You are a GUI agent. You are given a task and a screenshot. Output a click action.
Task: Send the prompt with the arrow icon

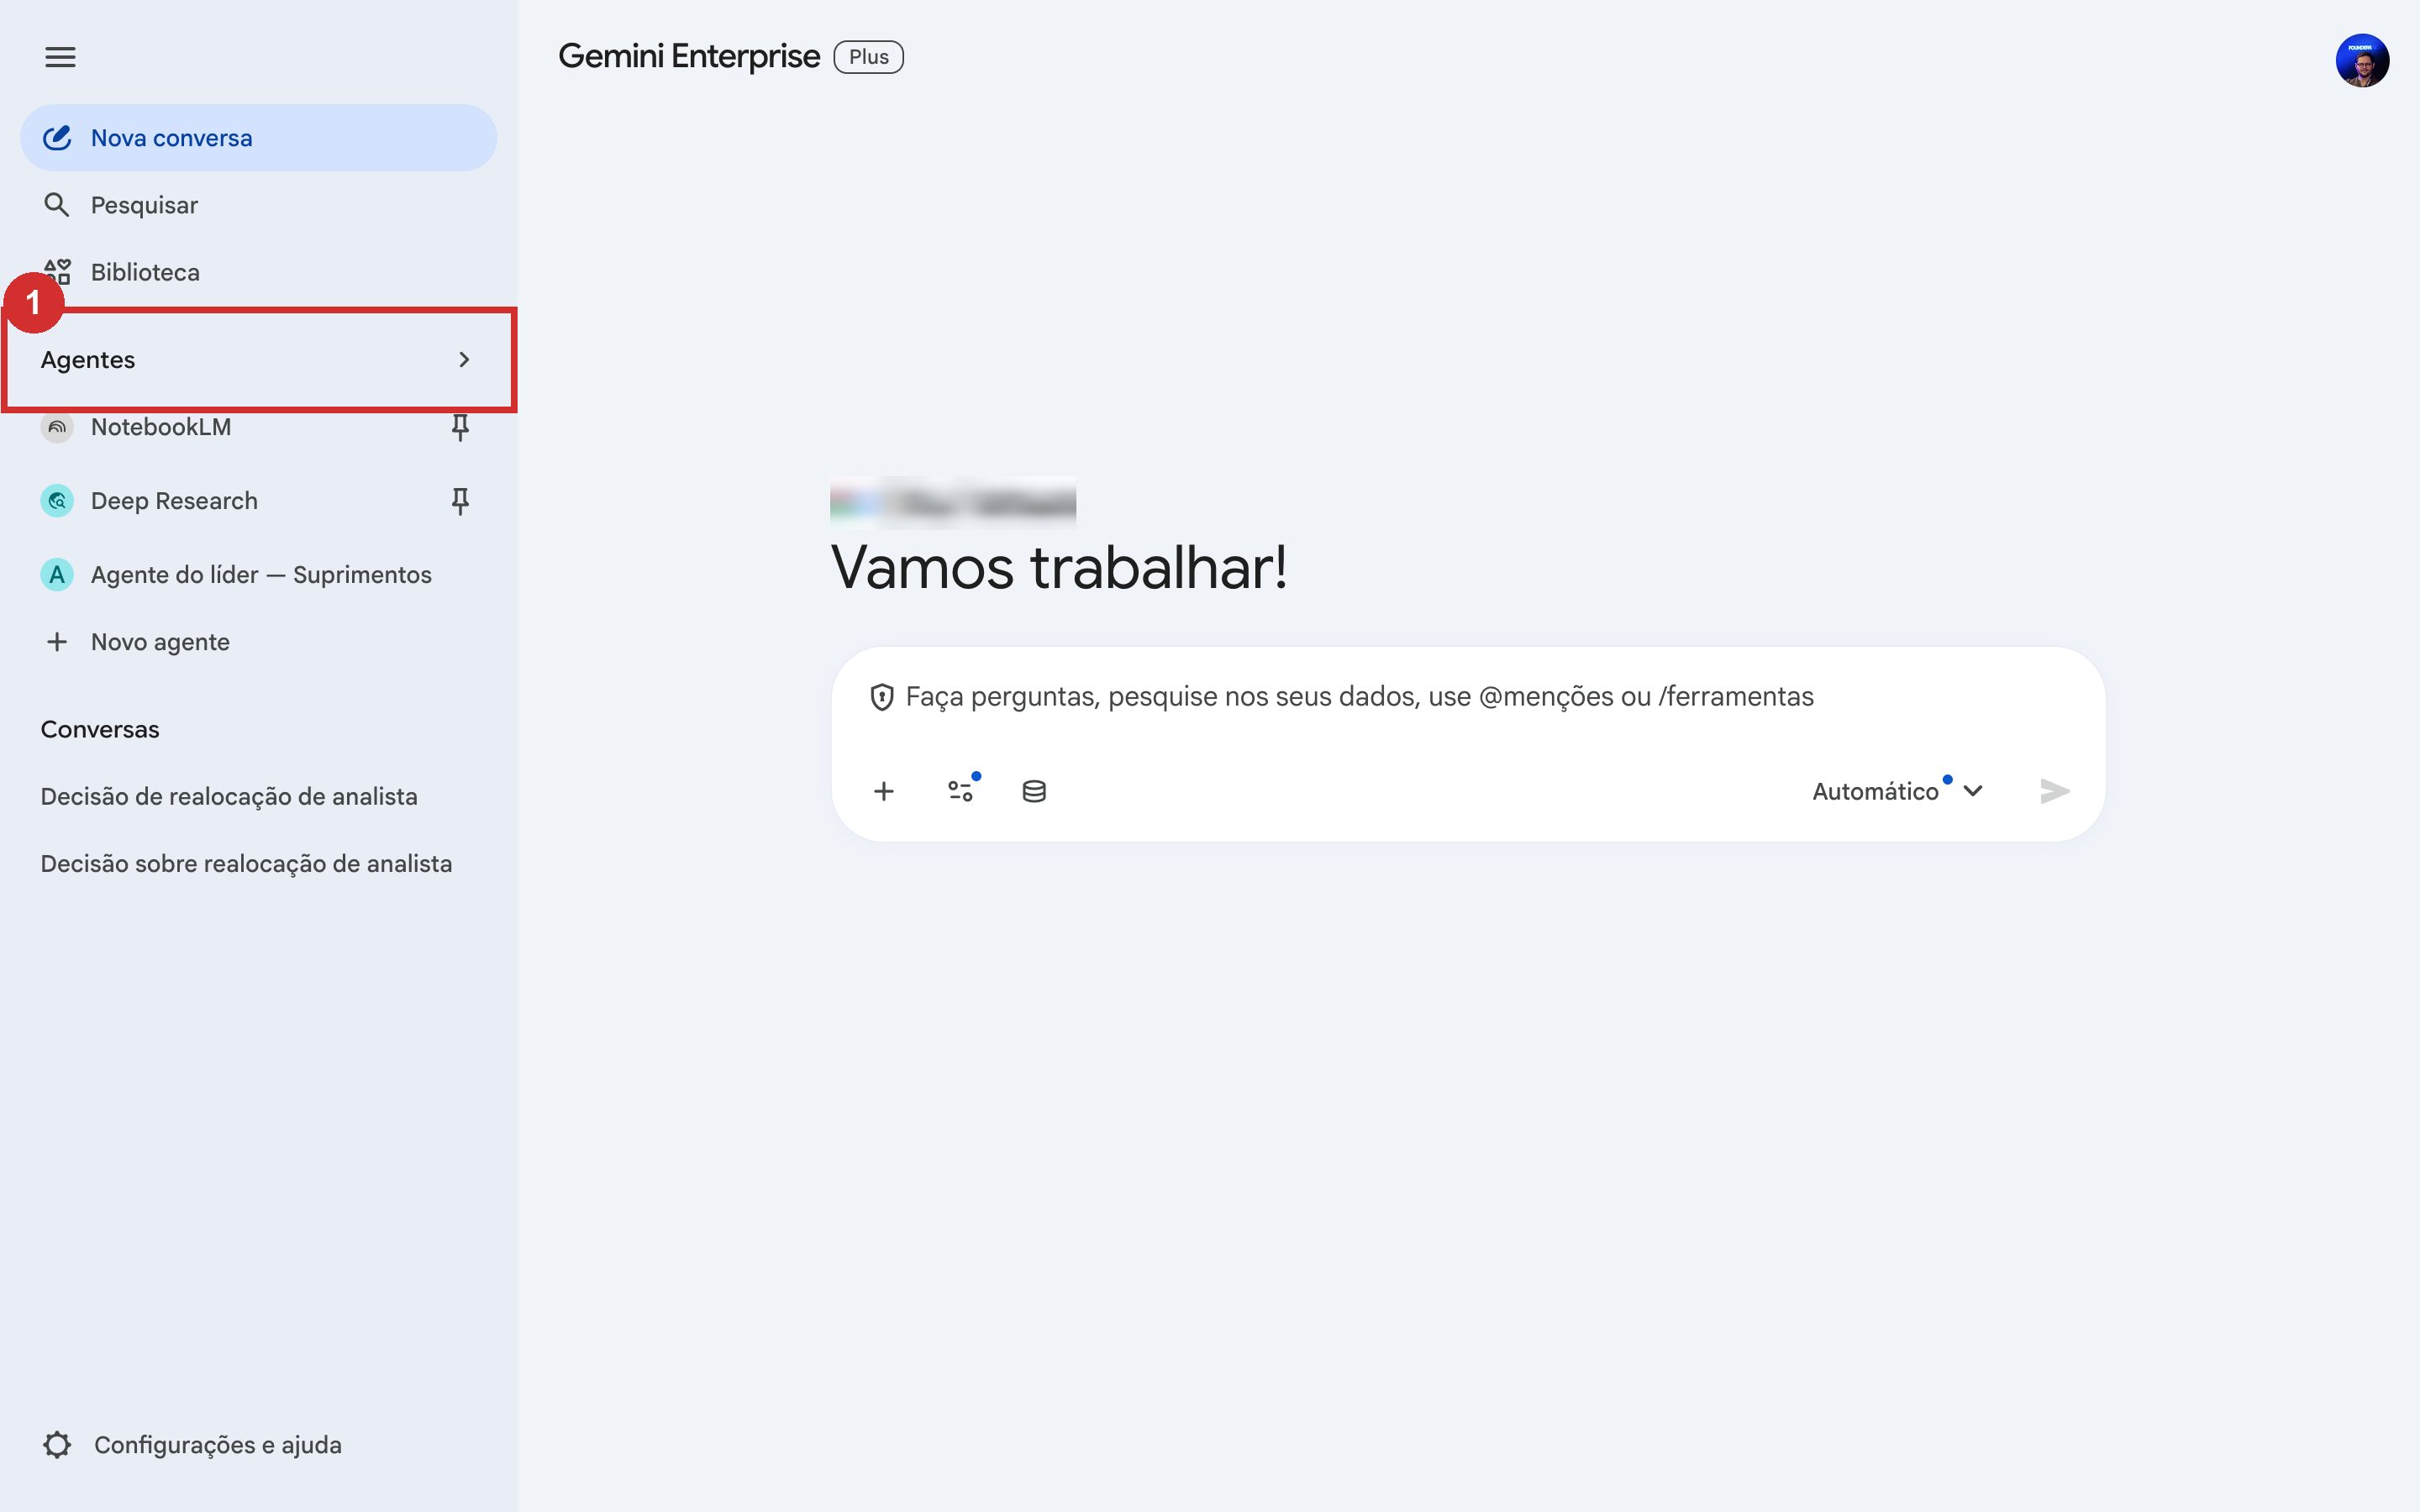point(2054,791)
